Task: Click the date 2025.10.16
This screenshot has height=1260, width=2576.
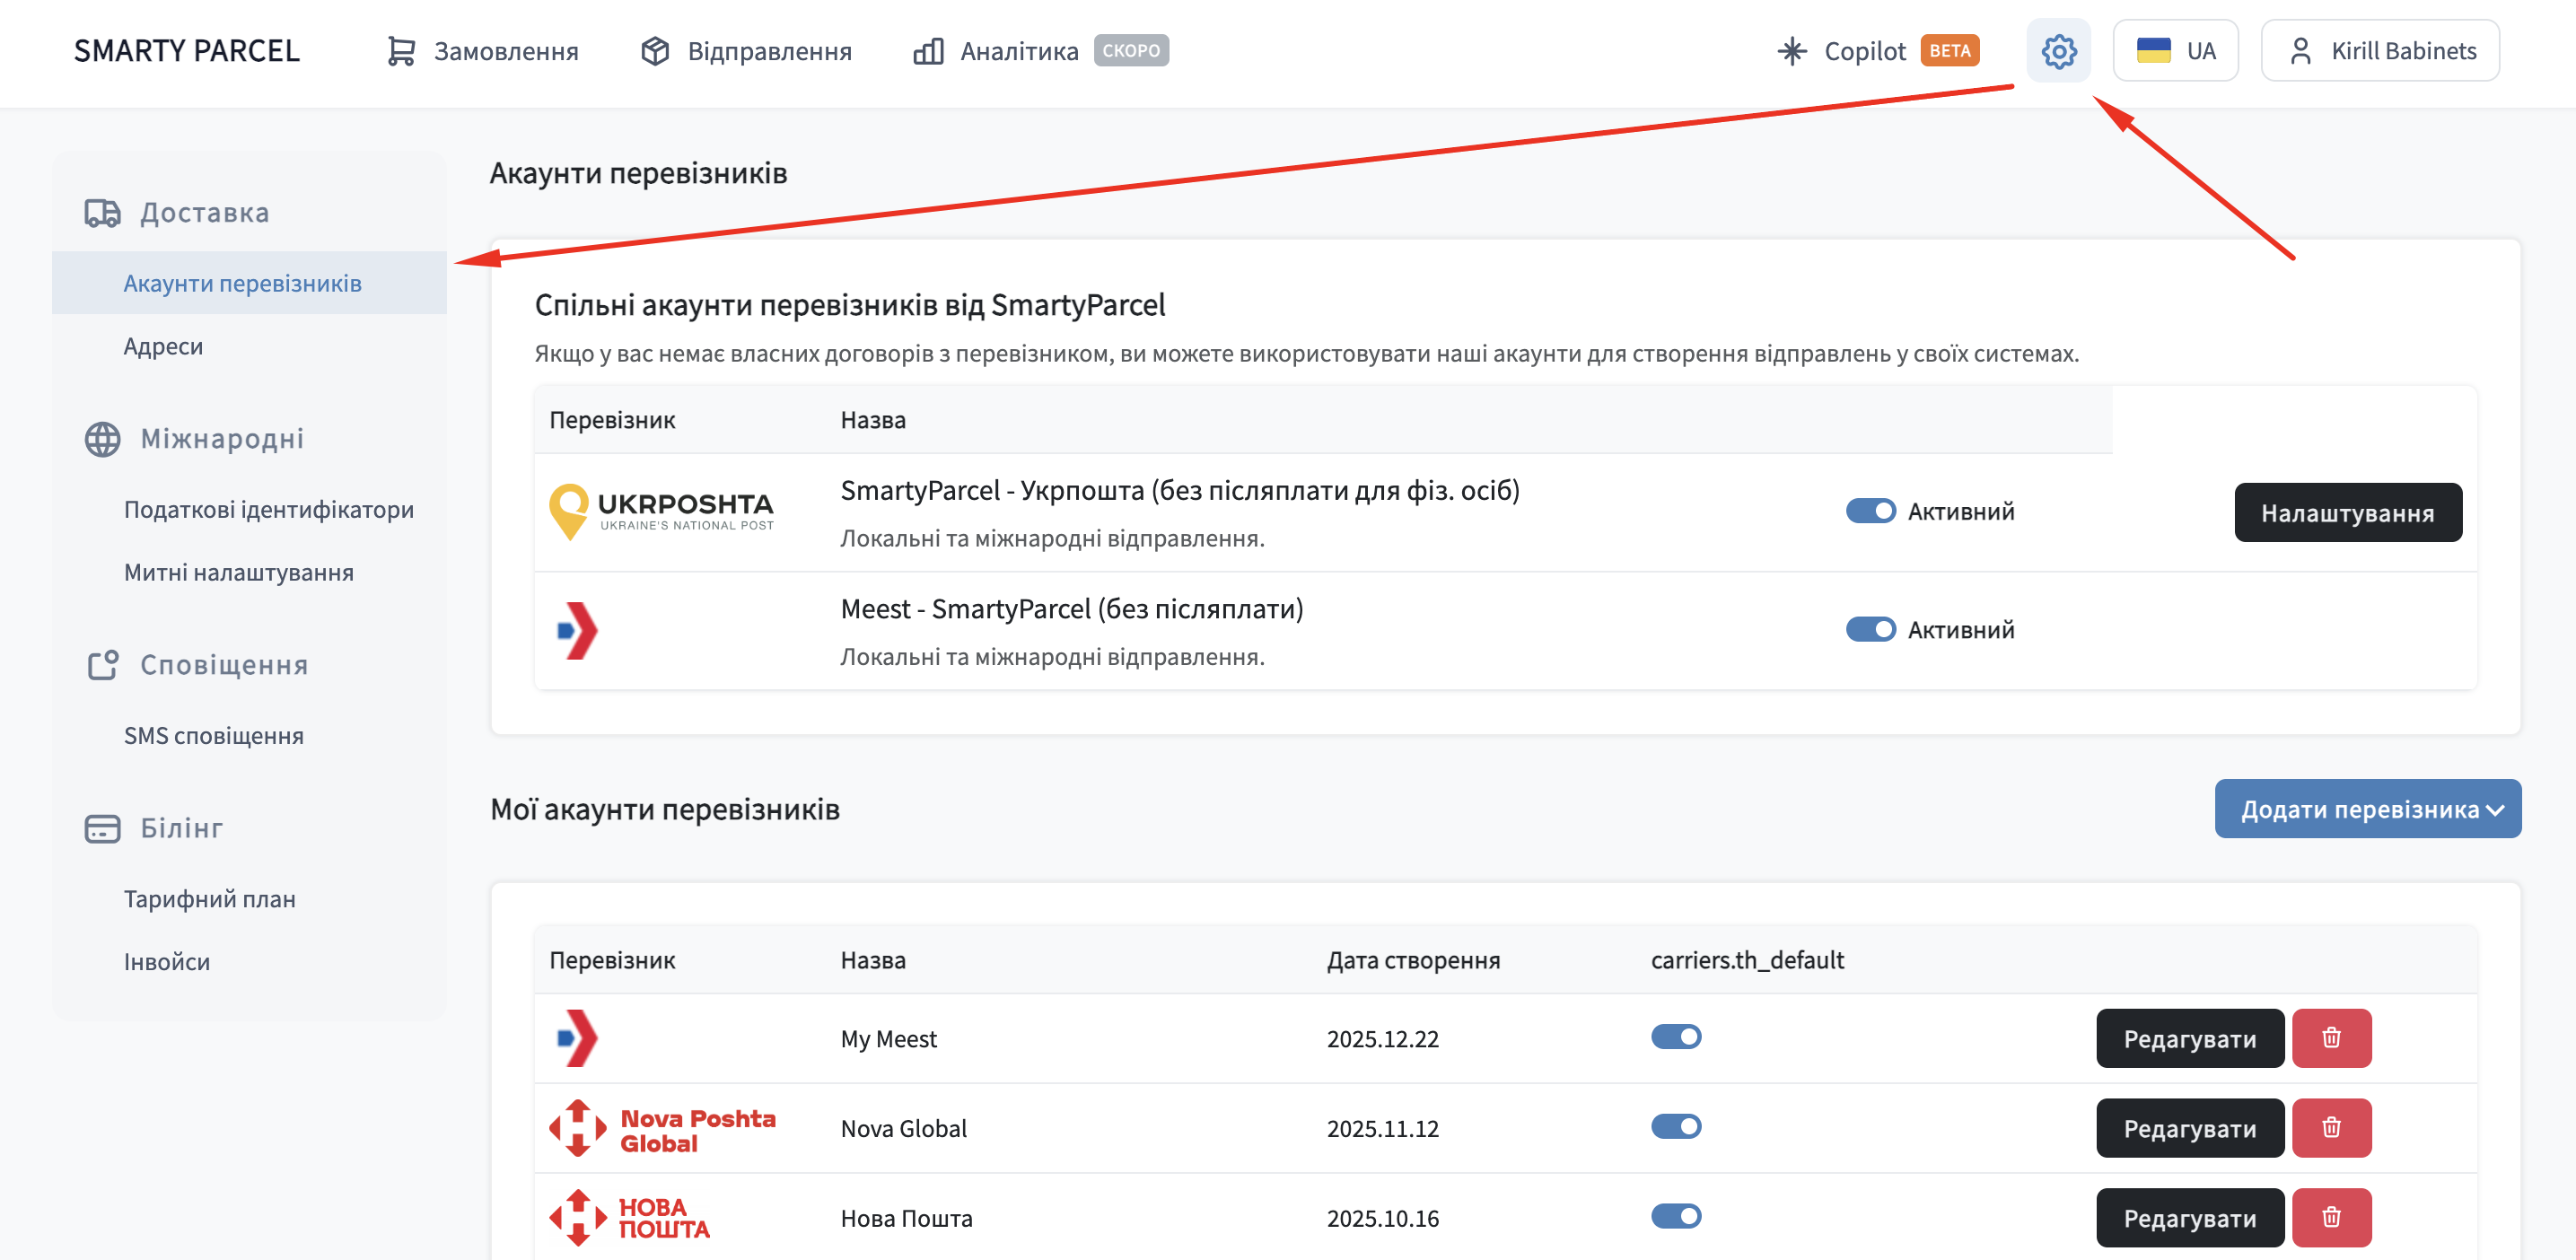Action: [1382, 1218]
